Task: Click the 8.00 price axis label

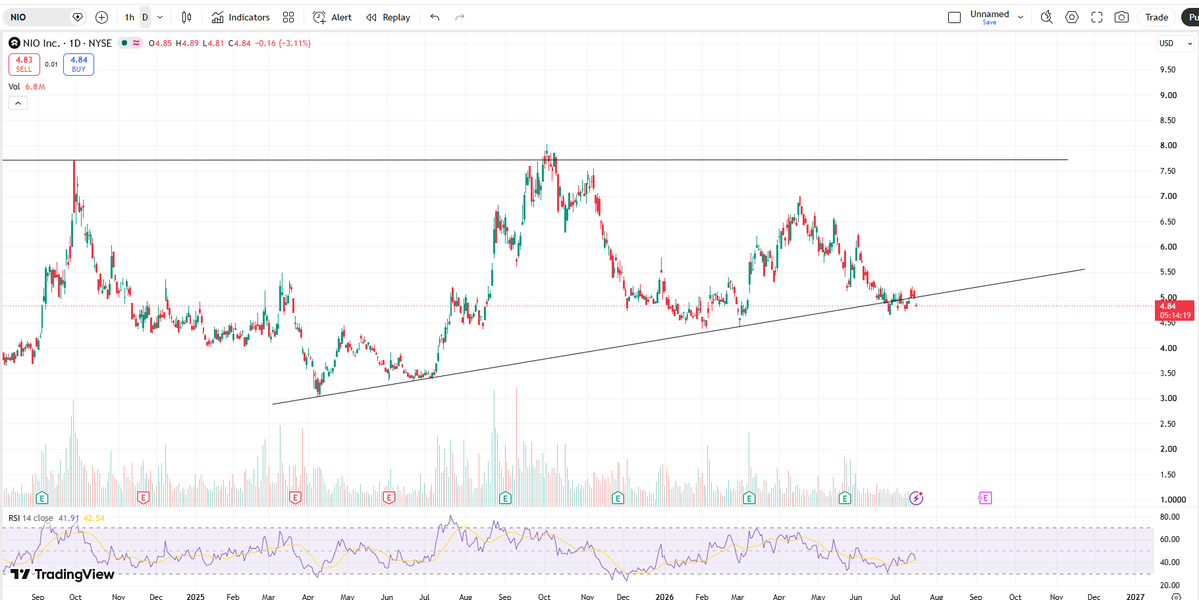Action: (1167, 145)
